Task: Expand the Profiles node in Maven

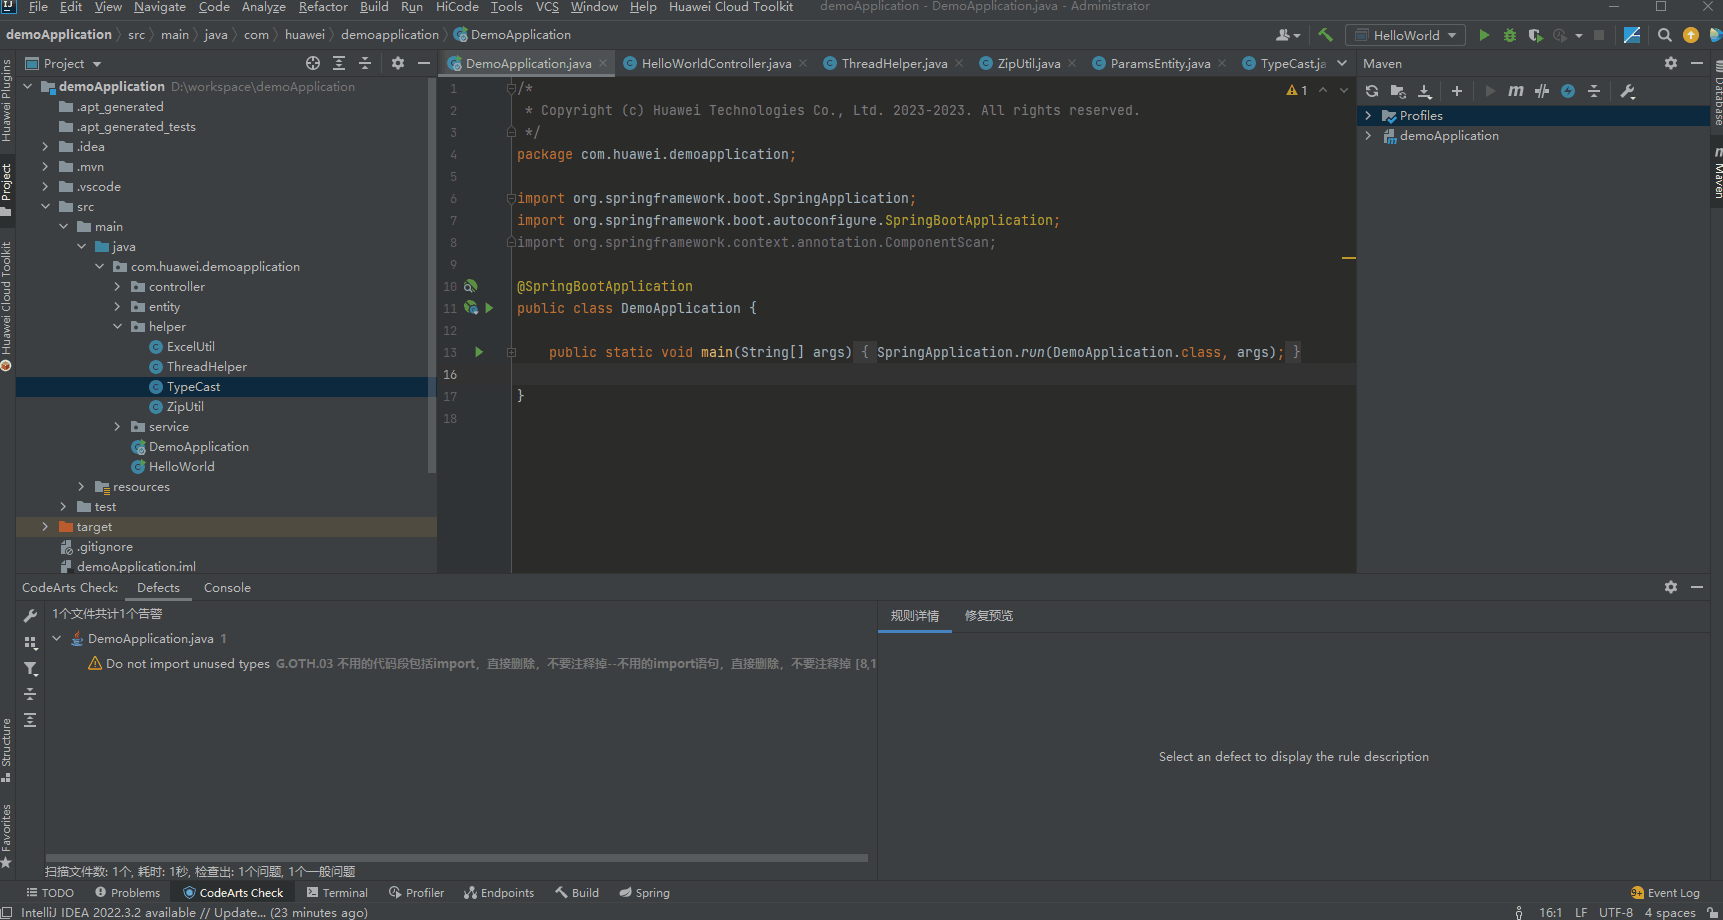Action: (x=1368, y=116)
